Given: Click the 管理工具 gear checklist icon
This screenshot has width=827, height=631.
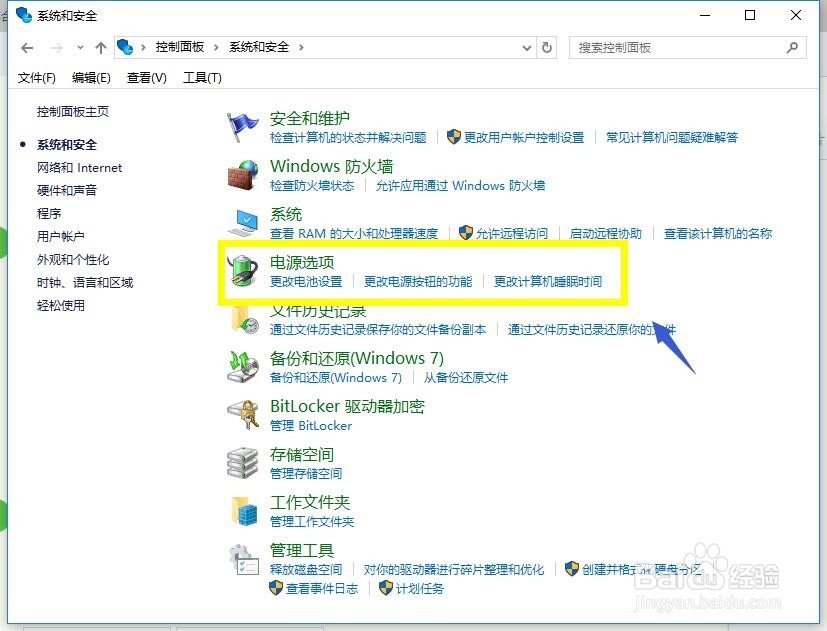Looking at the screenshot, I should click(x=244, y=560).
